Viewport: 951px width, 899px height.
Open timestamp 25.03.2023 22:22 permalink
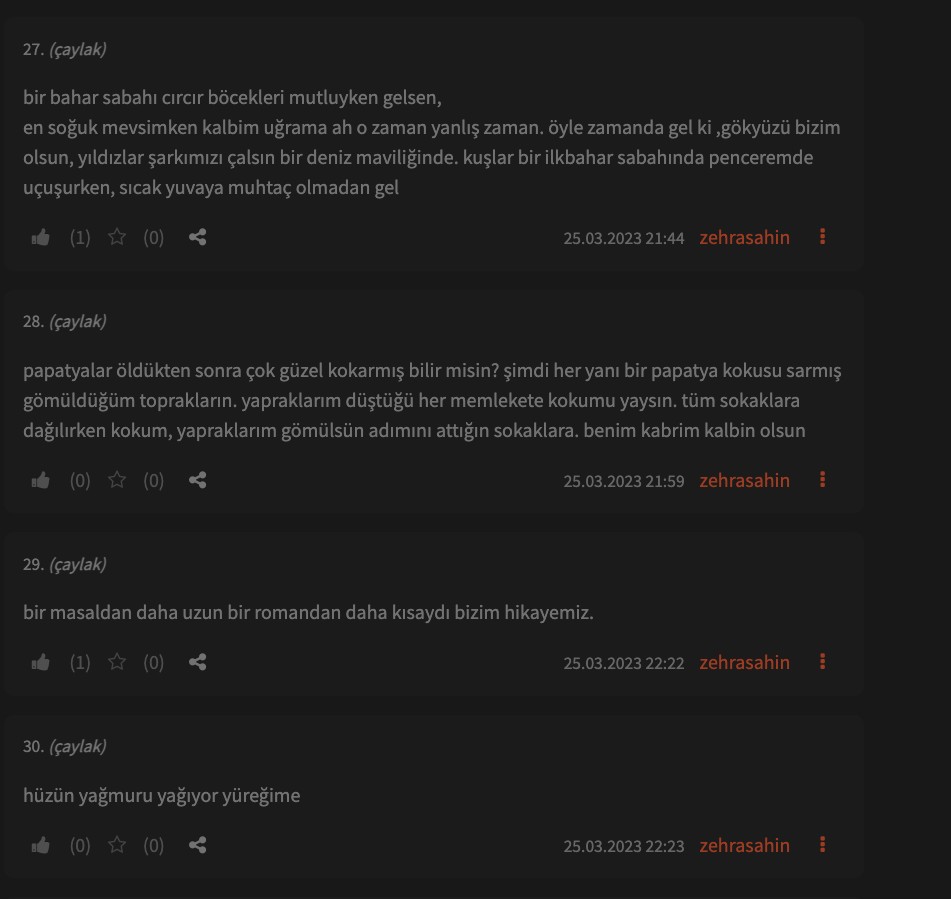623,663
